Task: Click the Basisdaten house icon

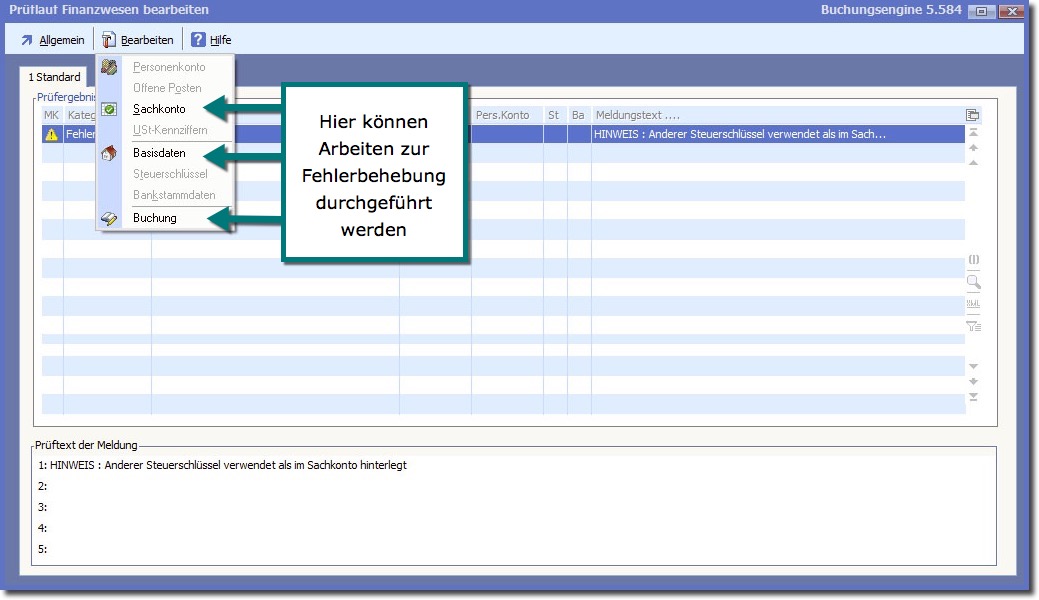Action: point(110,154)
